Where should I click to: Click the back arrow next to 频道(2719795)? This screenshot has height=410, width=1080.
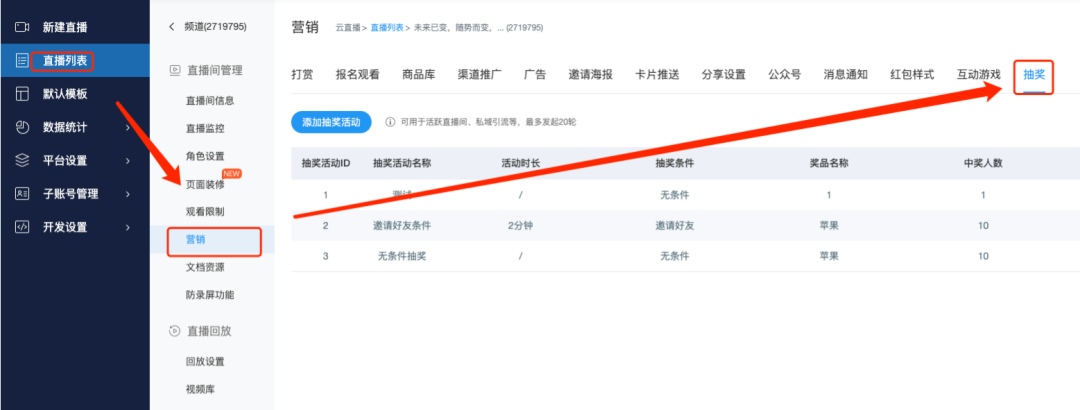(171, 26)
